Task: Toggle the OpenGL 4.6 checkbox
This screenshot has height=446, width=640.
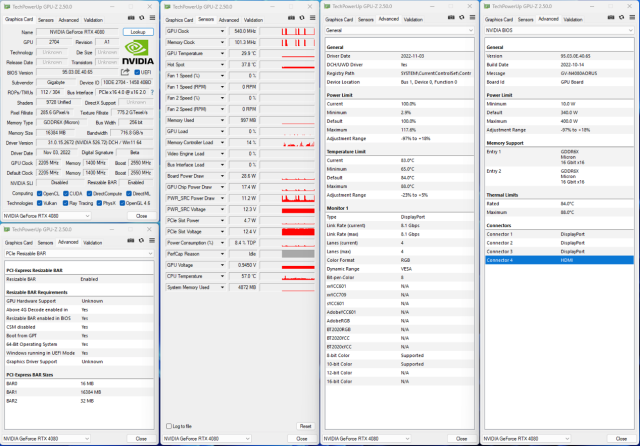Action: tap(122, 203)
